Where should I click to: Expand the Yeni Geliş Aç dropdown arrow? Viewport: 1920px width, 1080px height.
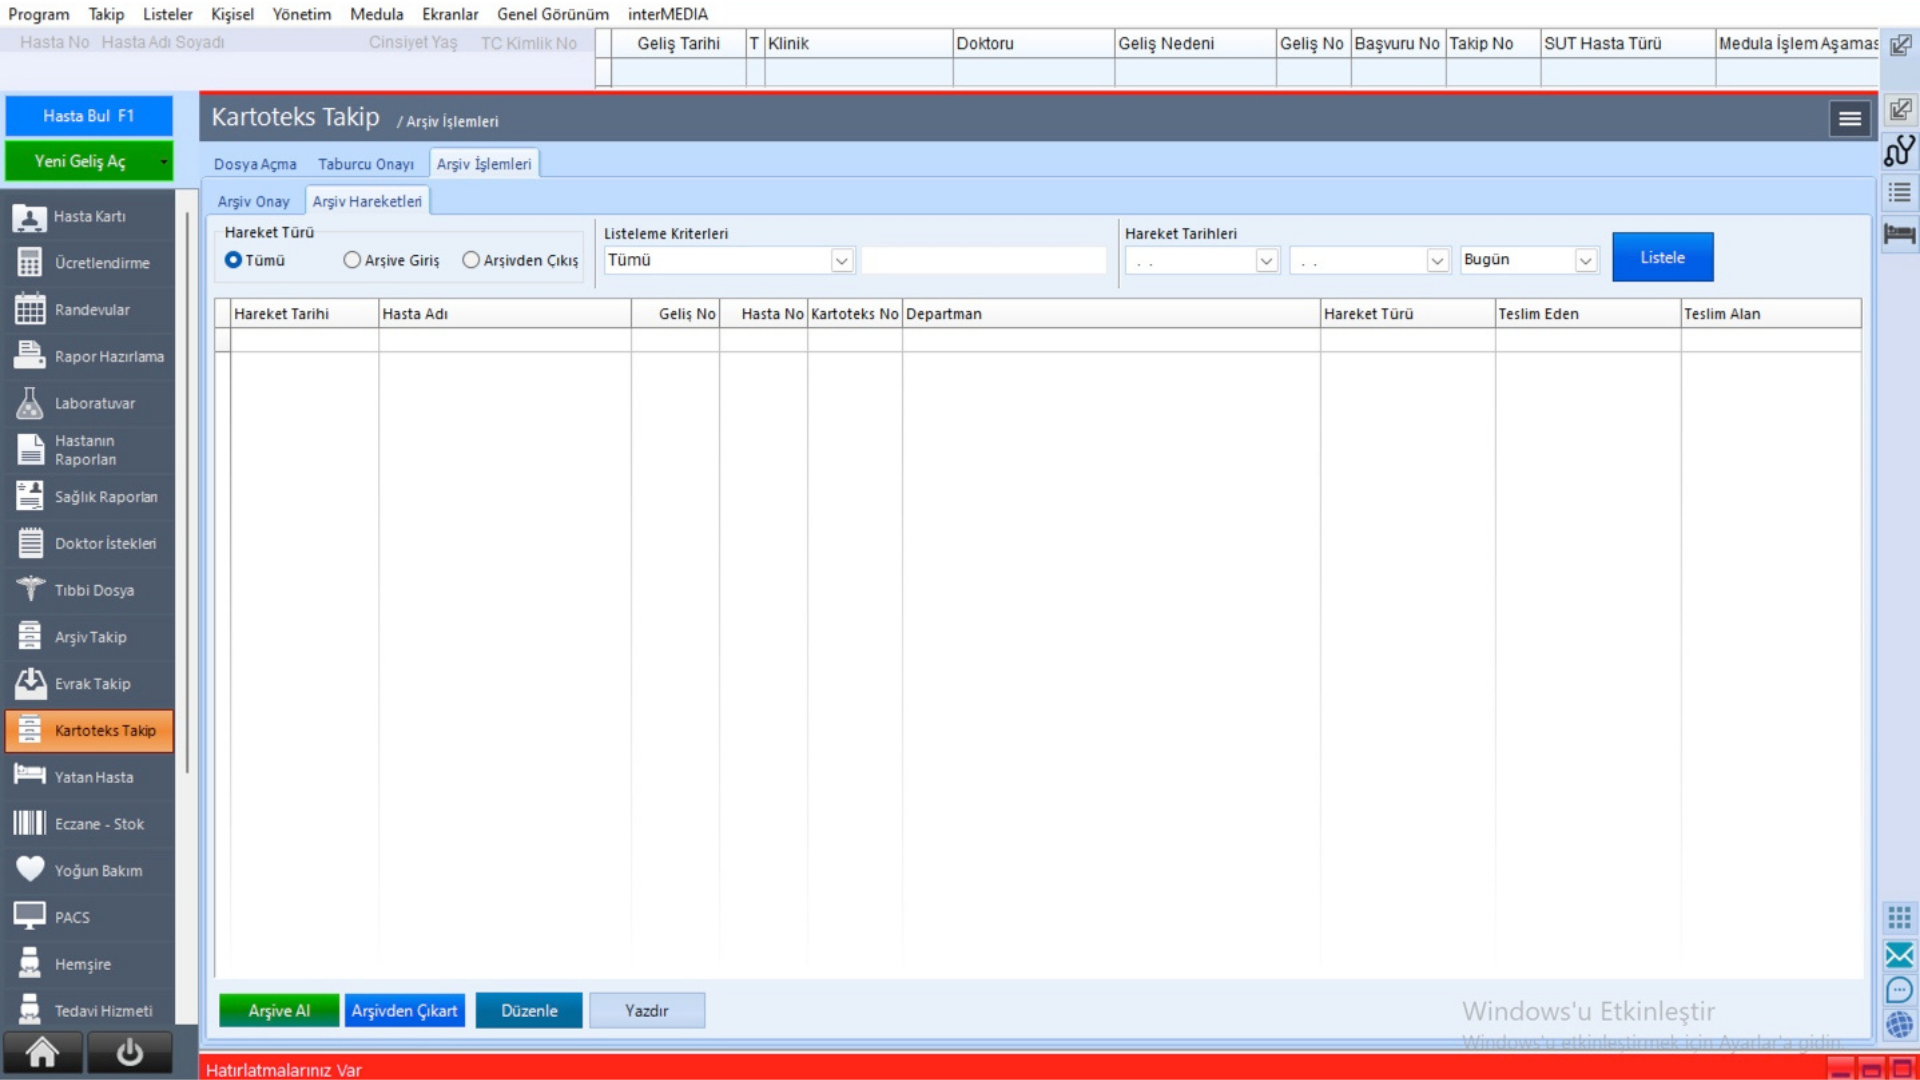[163, 162]
